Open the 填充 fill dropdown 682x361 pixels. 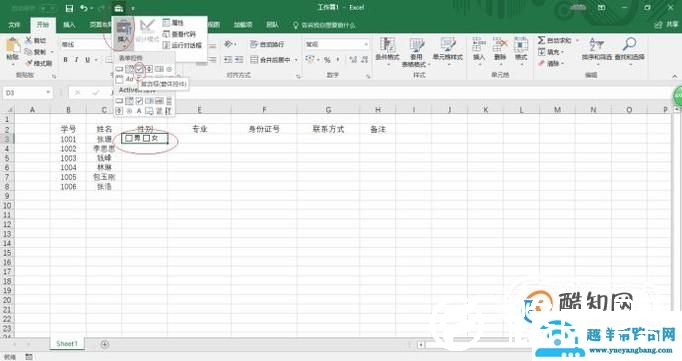pyautogui.click(x=551, y=52)
